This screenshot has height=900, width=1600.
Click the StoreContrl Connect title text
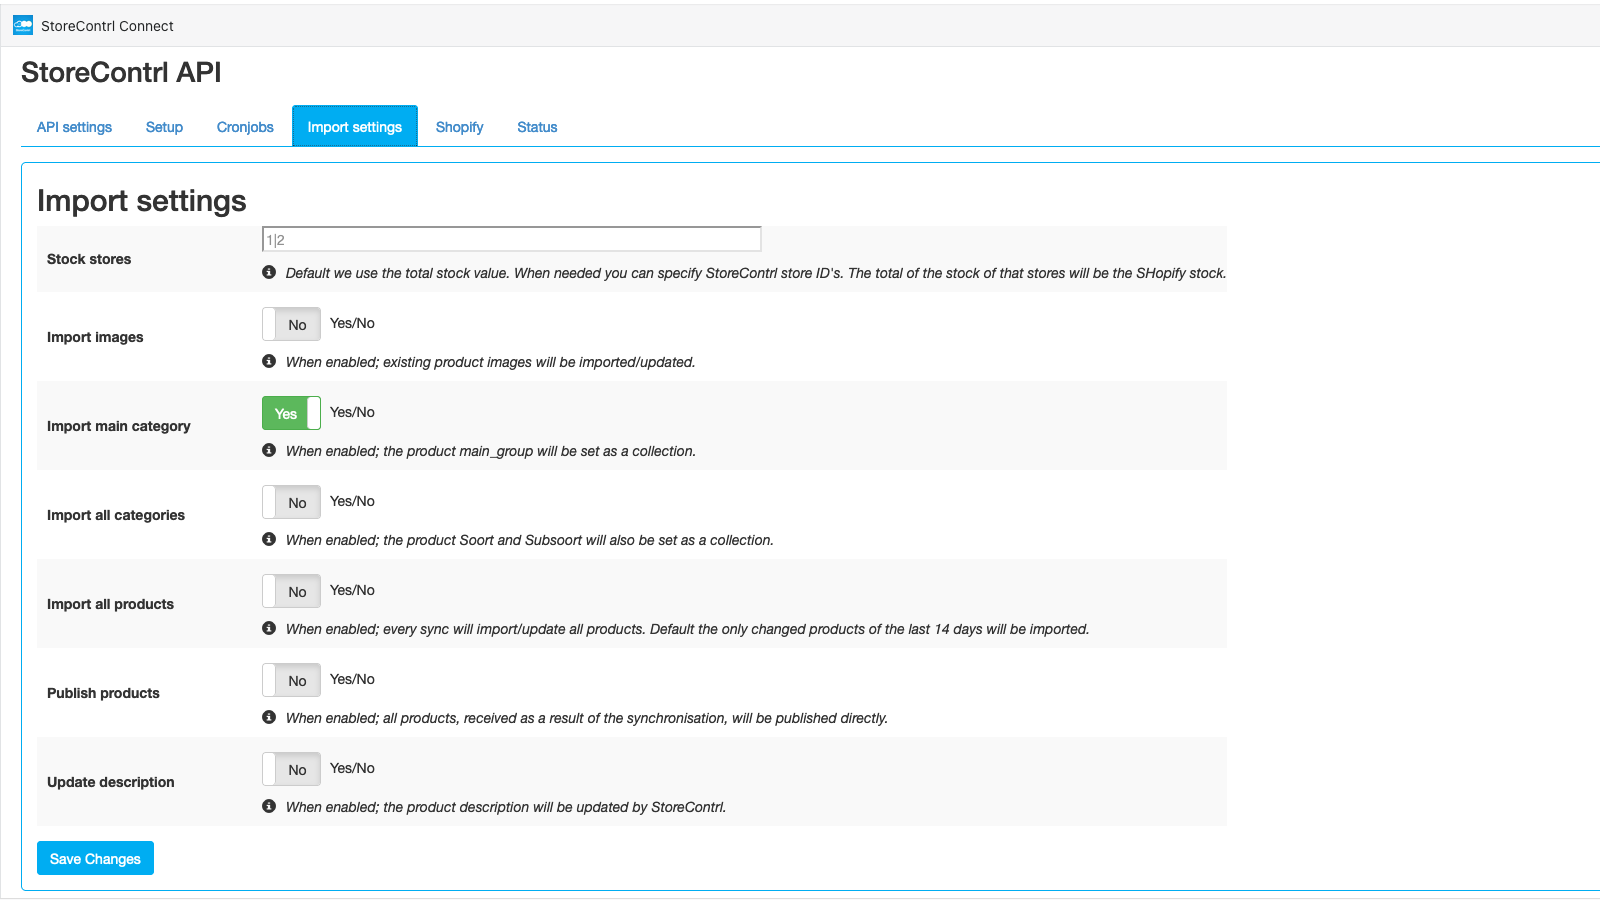107,26
